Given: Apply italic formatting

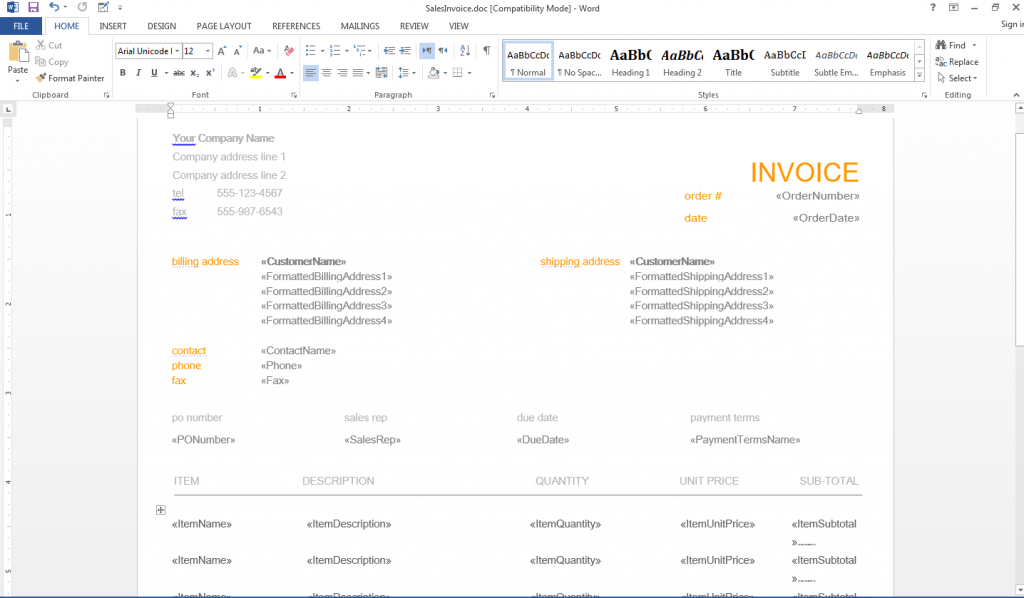Looking at the screenshot, I should click(x=138, y=71).
